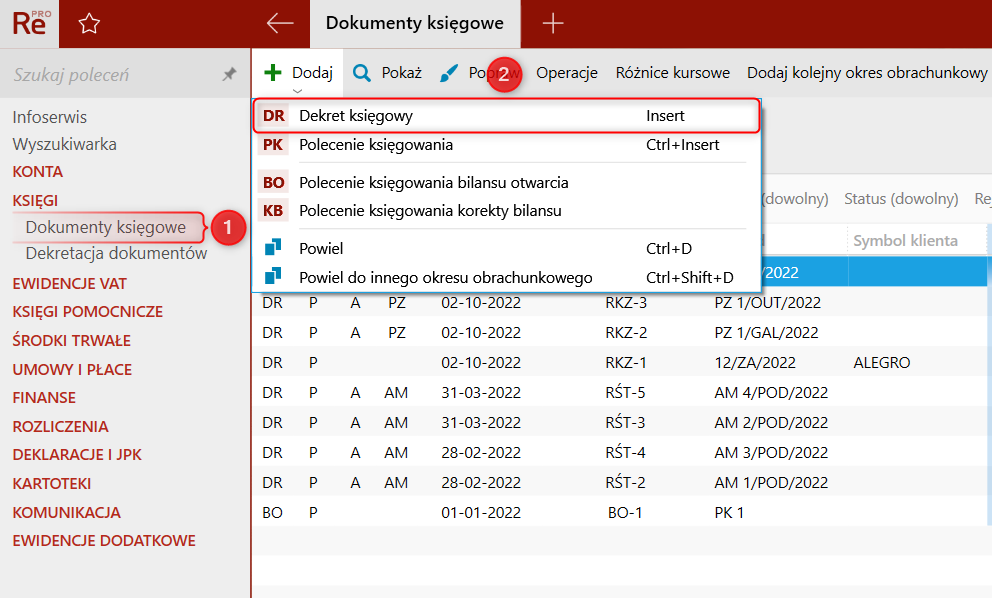The image size is (992, 598).
Task: Click the pin icon in search box
Action: pos(229,75)
